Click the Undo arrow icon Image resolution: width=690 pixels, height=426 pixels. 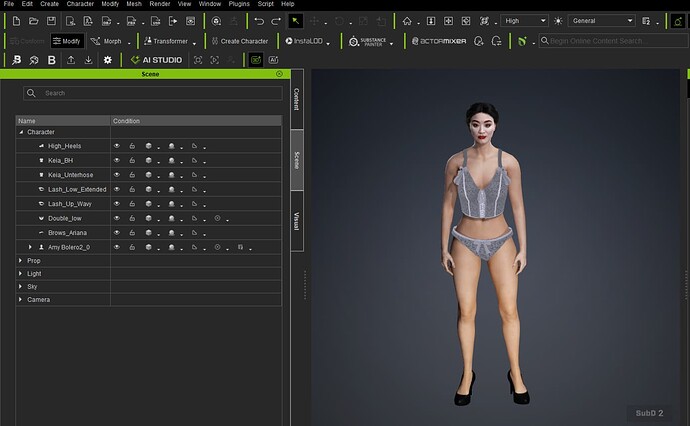(x=259, y=21)
